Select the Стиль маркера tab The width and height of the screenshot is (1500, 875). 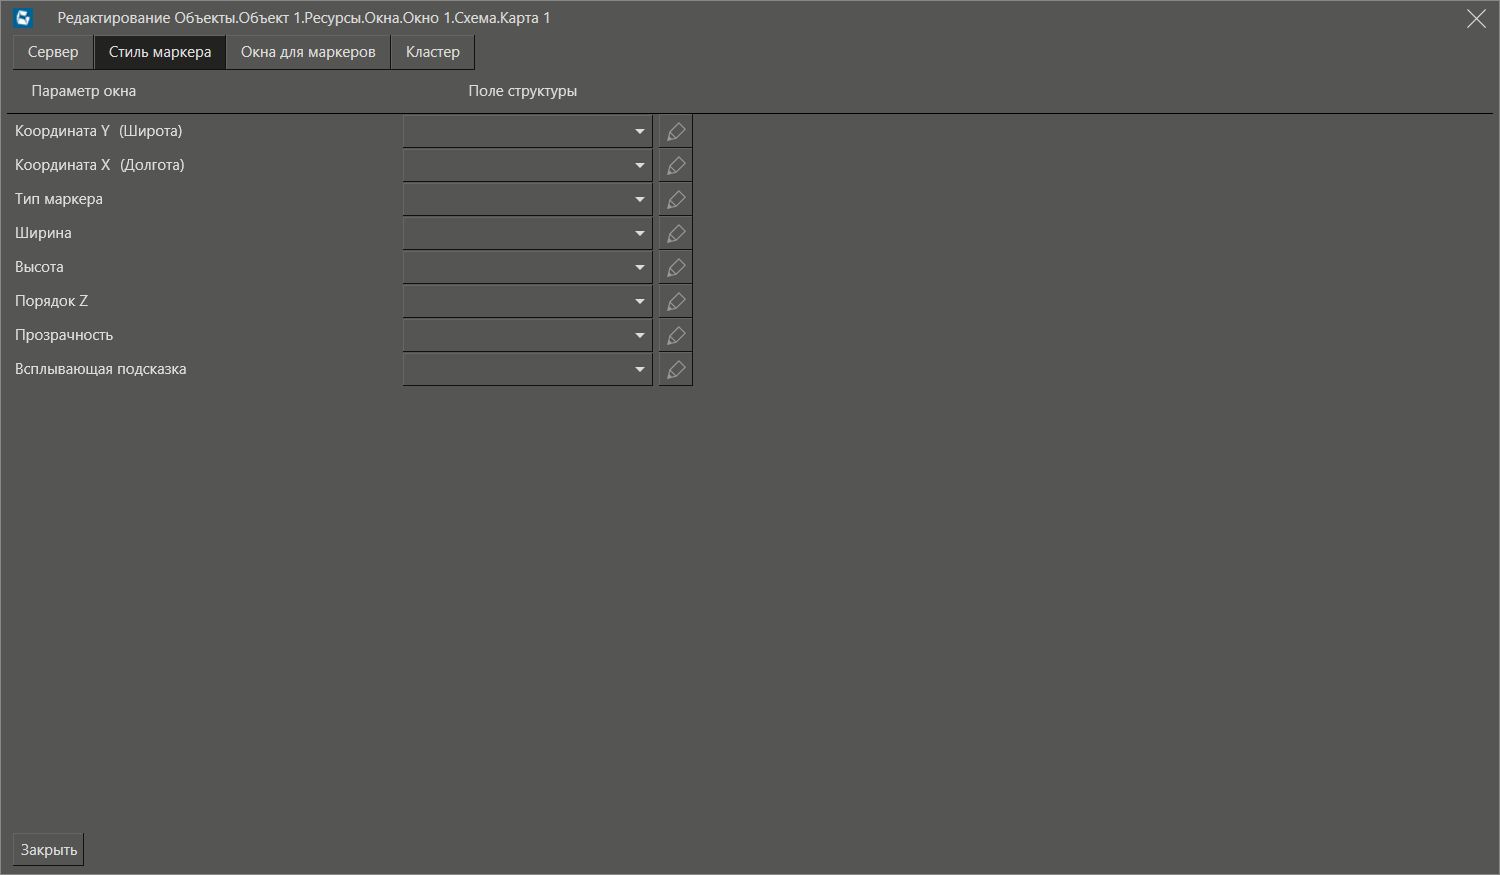pos(160,52)
